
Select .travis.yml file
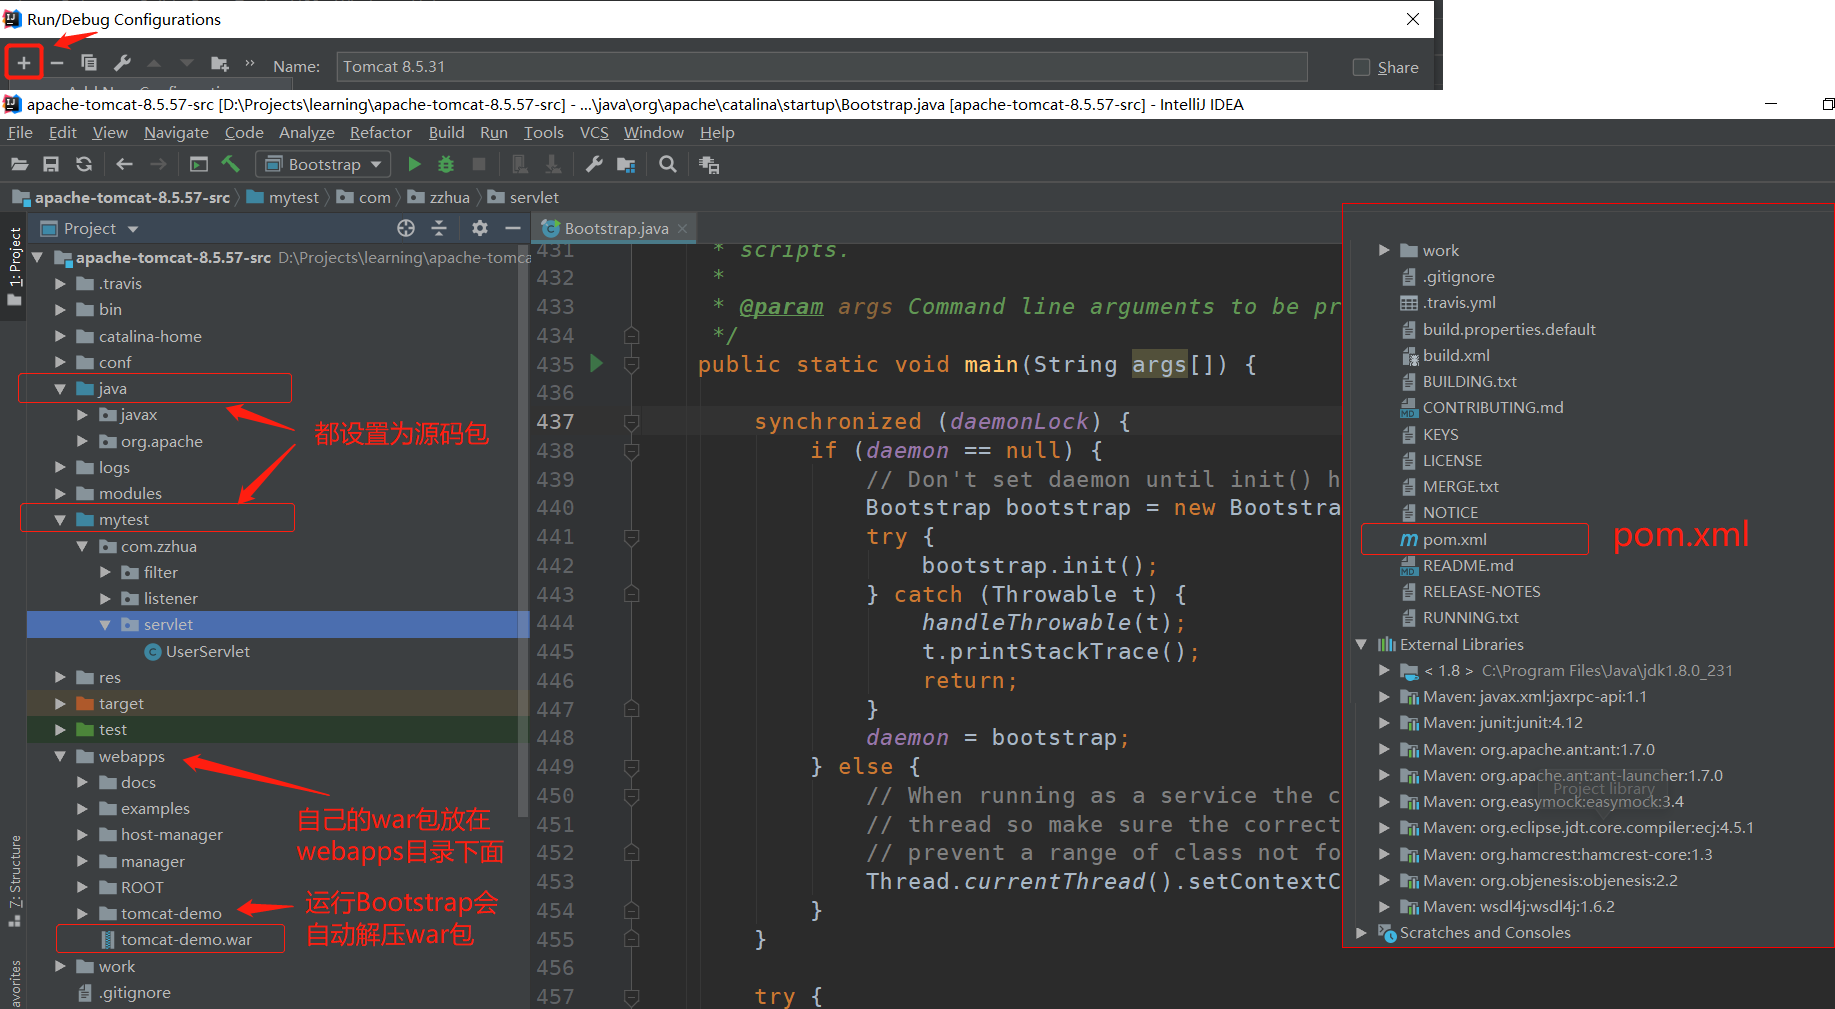click(1459, 303)
